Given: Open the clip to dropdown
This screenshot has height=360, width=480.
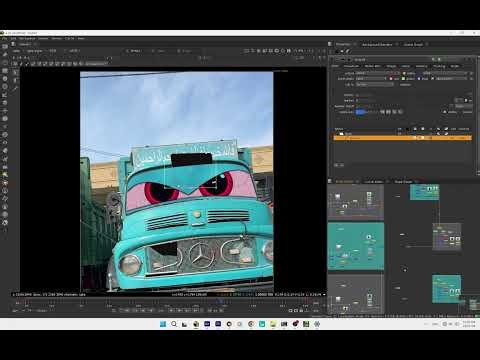Looking at the screenshot, I should [x=375, y=85].
